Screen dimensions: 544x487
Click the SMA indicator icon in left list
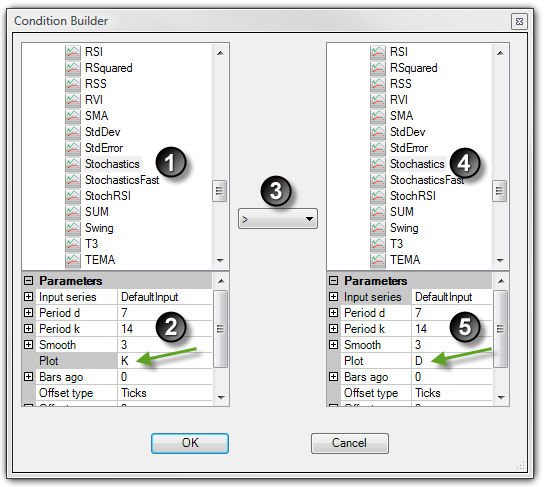73,116
